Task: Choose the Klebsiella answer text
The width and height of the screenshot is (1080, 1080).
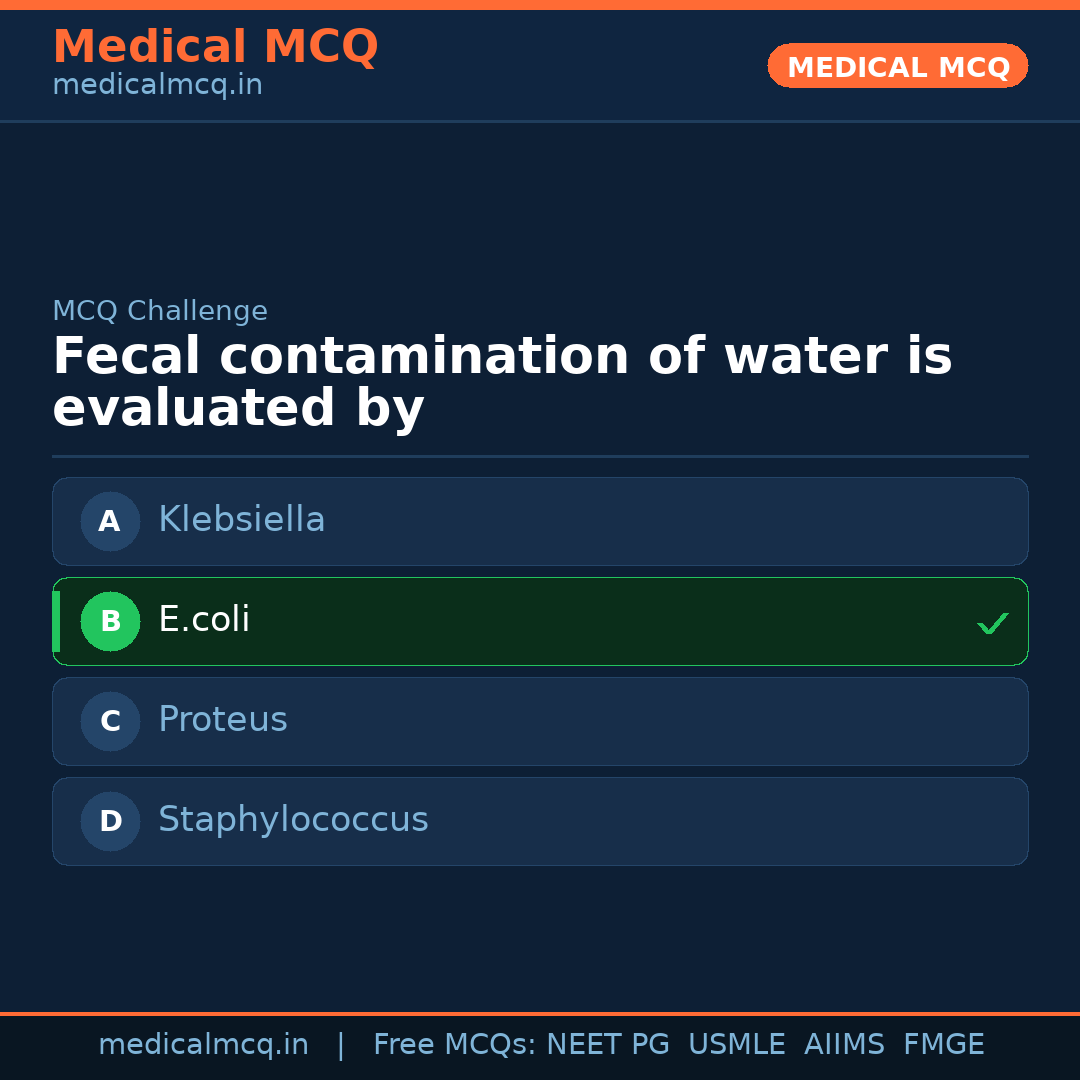Action: point(241,520)
